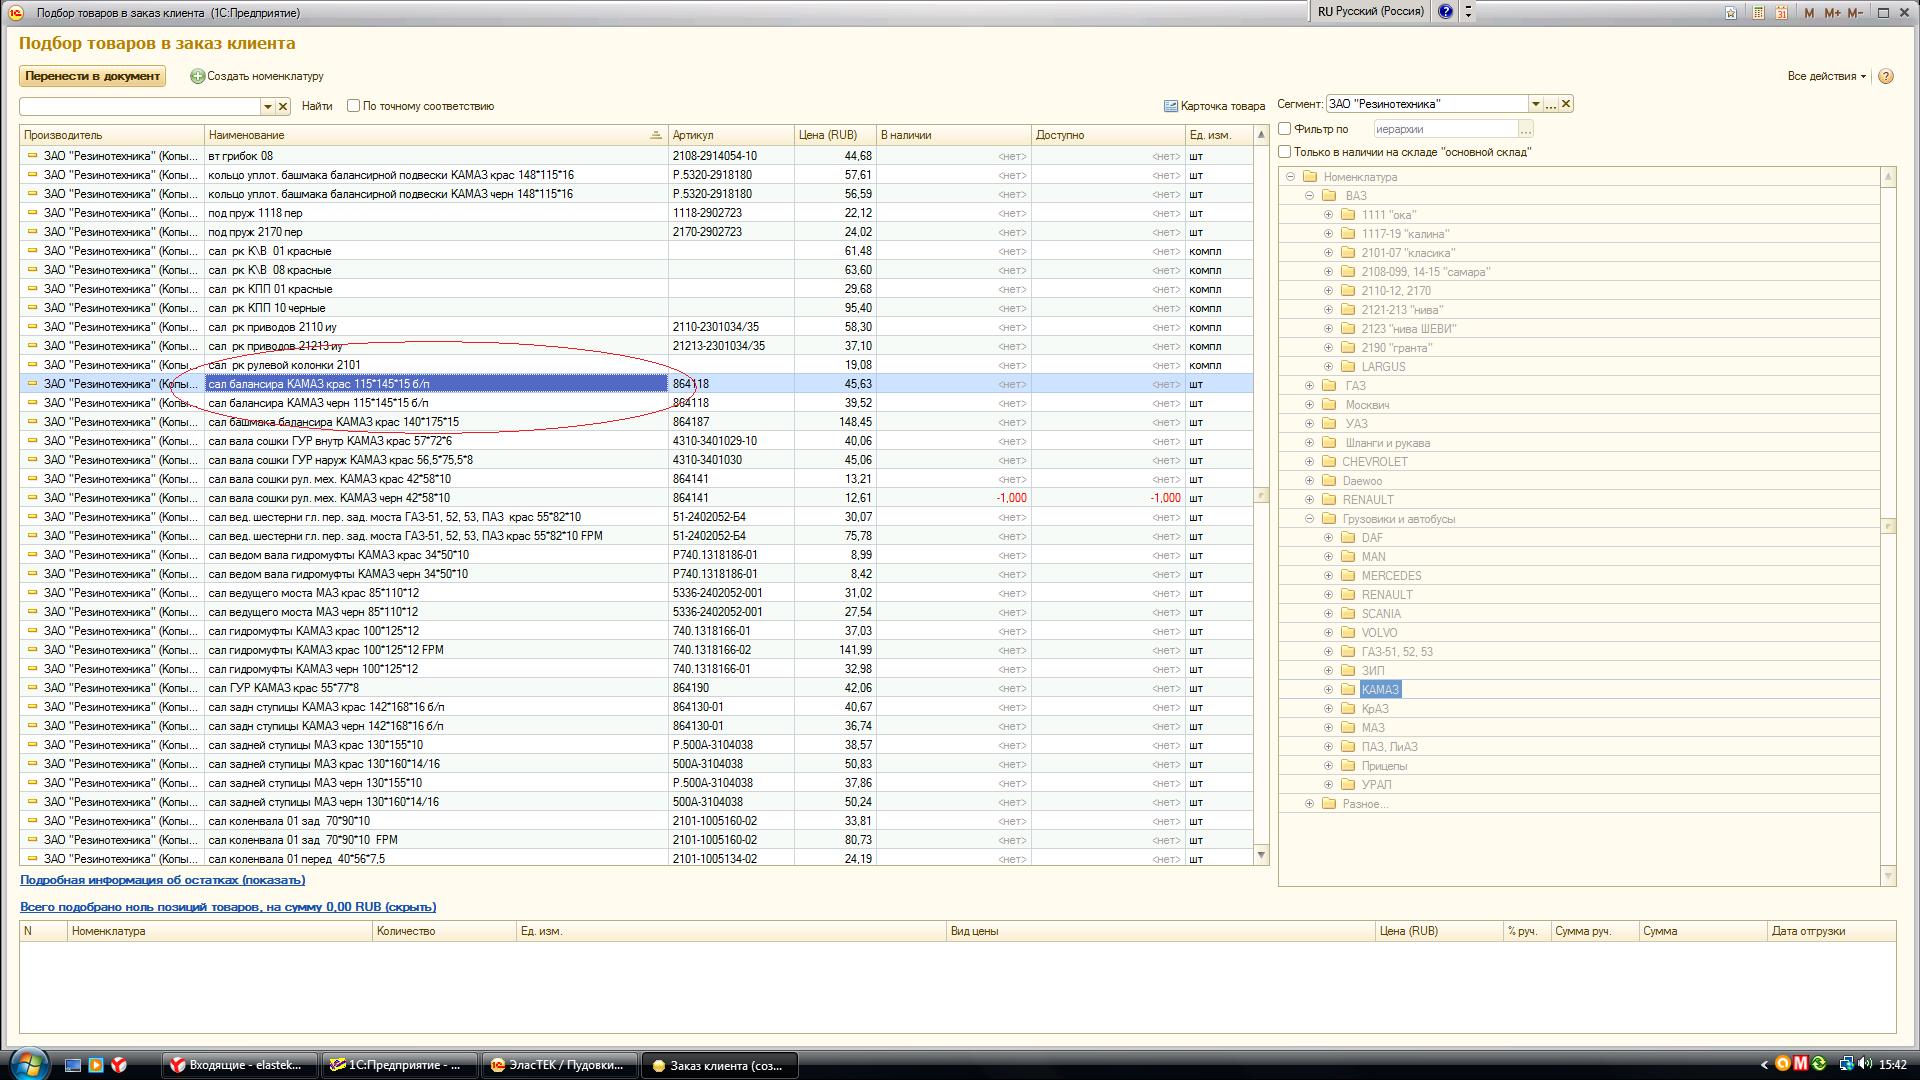Add page to favorites star icon
Image resolution: width=1920 pixels, height=1080 pixels.
tap(1731, 13)
